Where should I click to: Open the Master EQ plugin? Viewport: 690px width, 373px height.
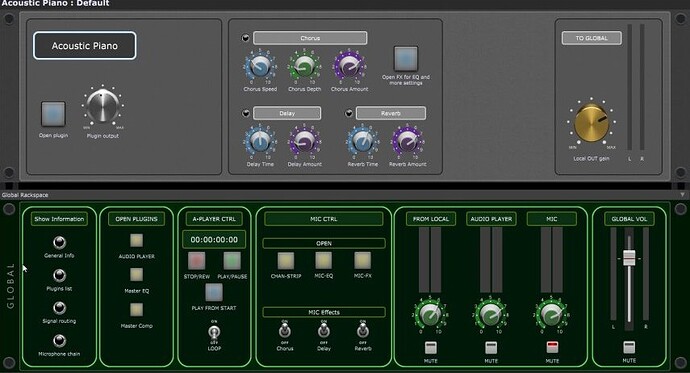coord(136,275)
